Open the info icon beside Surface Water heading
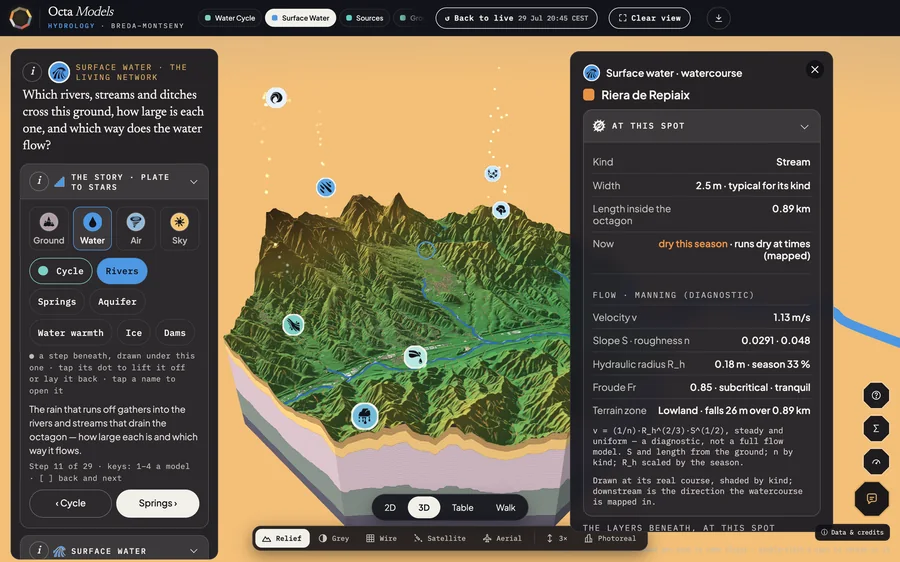 click(x=33, y=71)
